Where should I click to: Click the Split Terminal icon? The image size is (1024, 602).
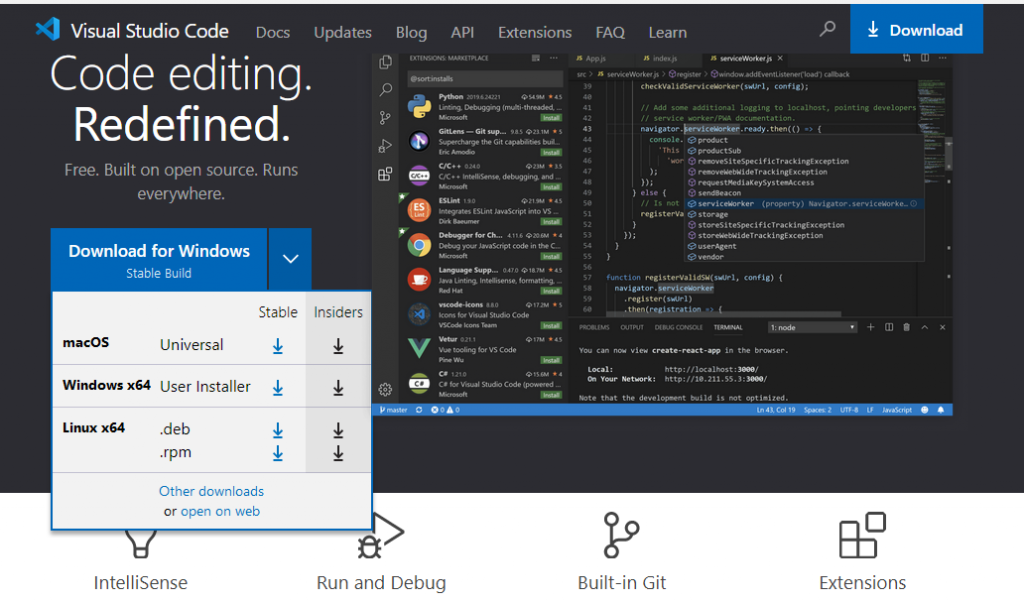click(889, 327)
